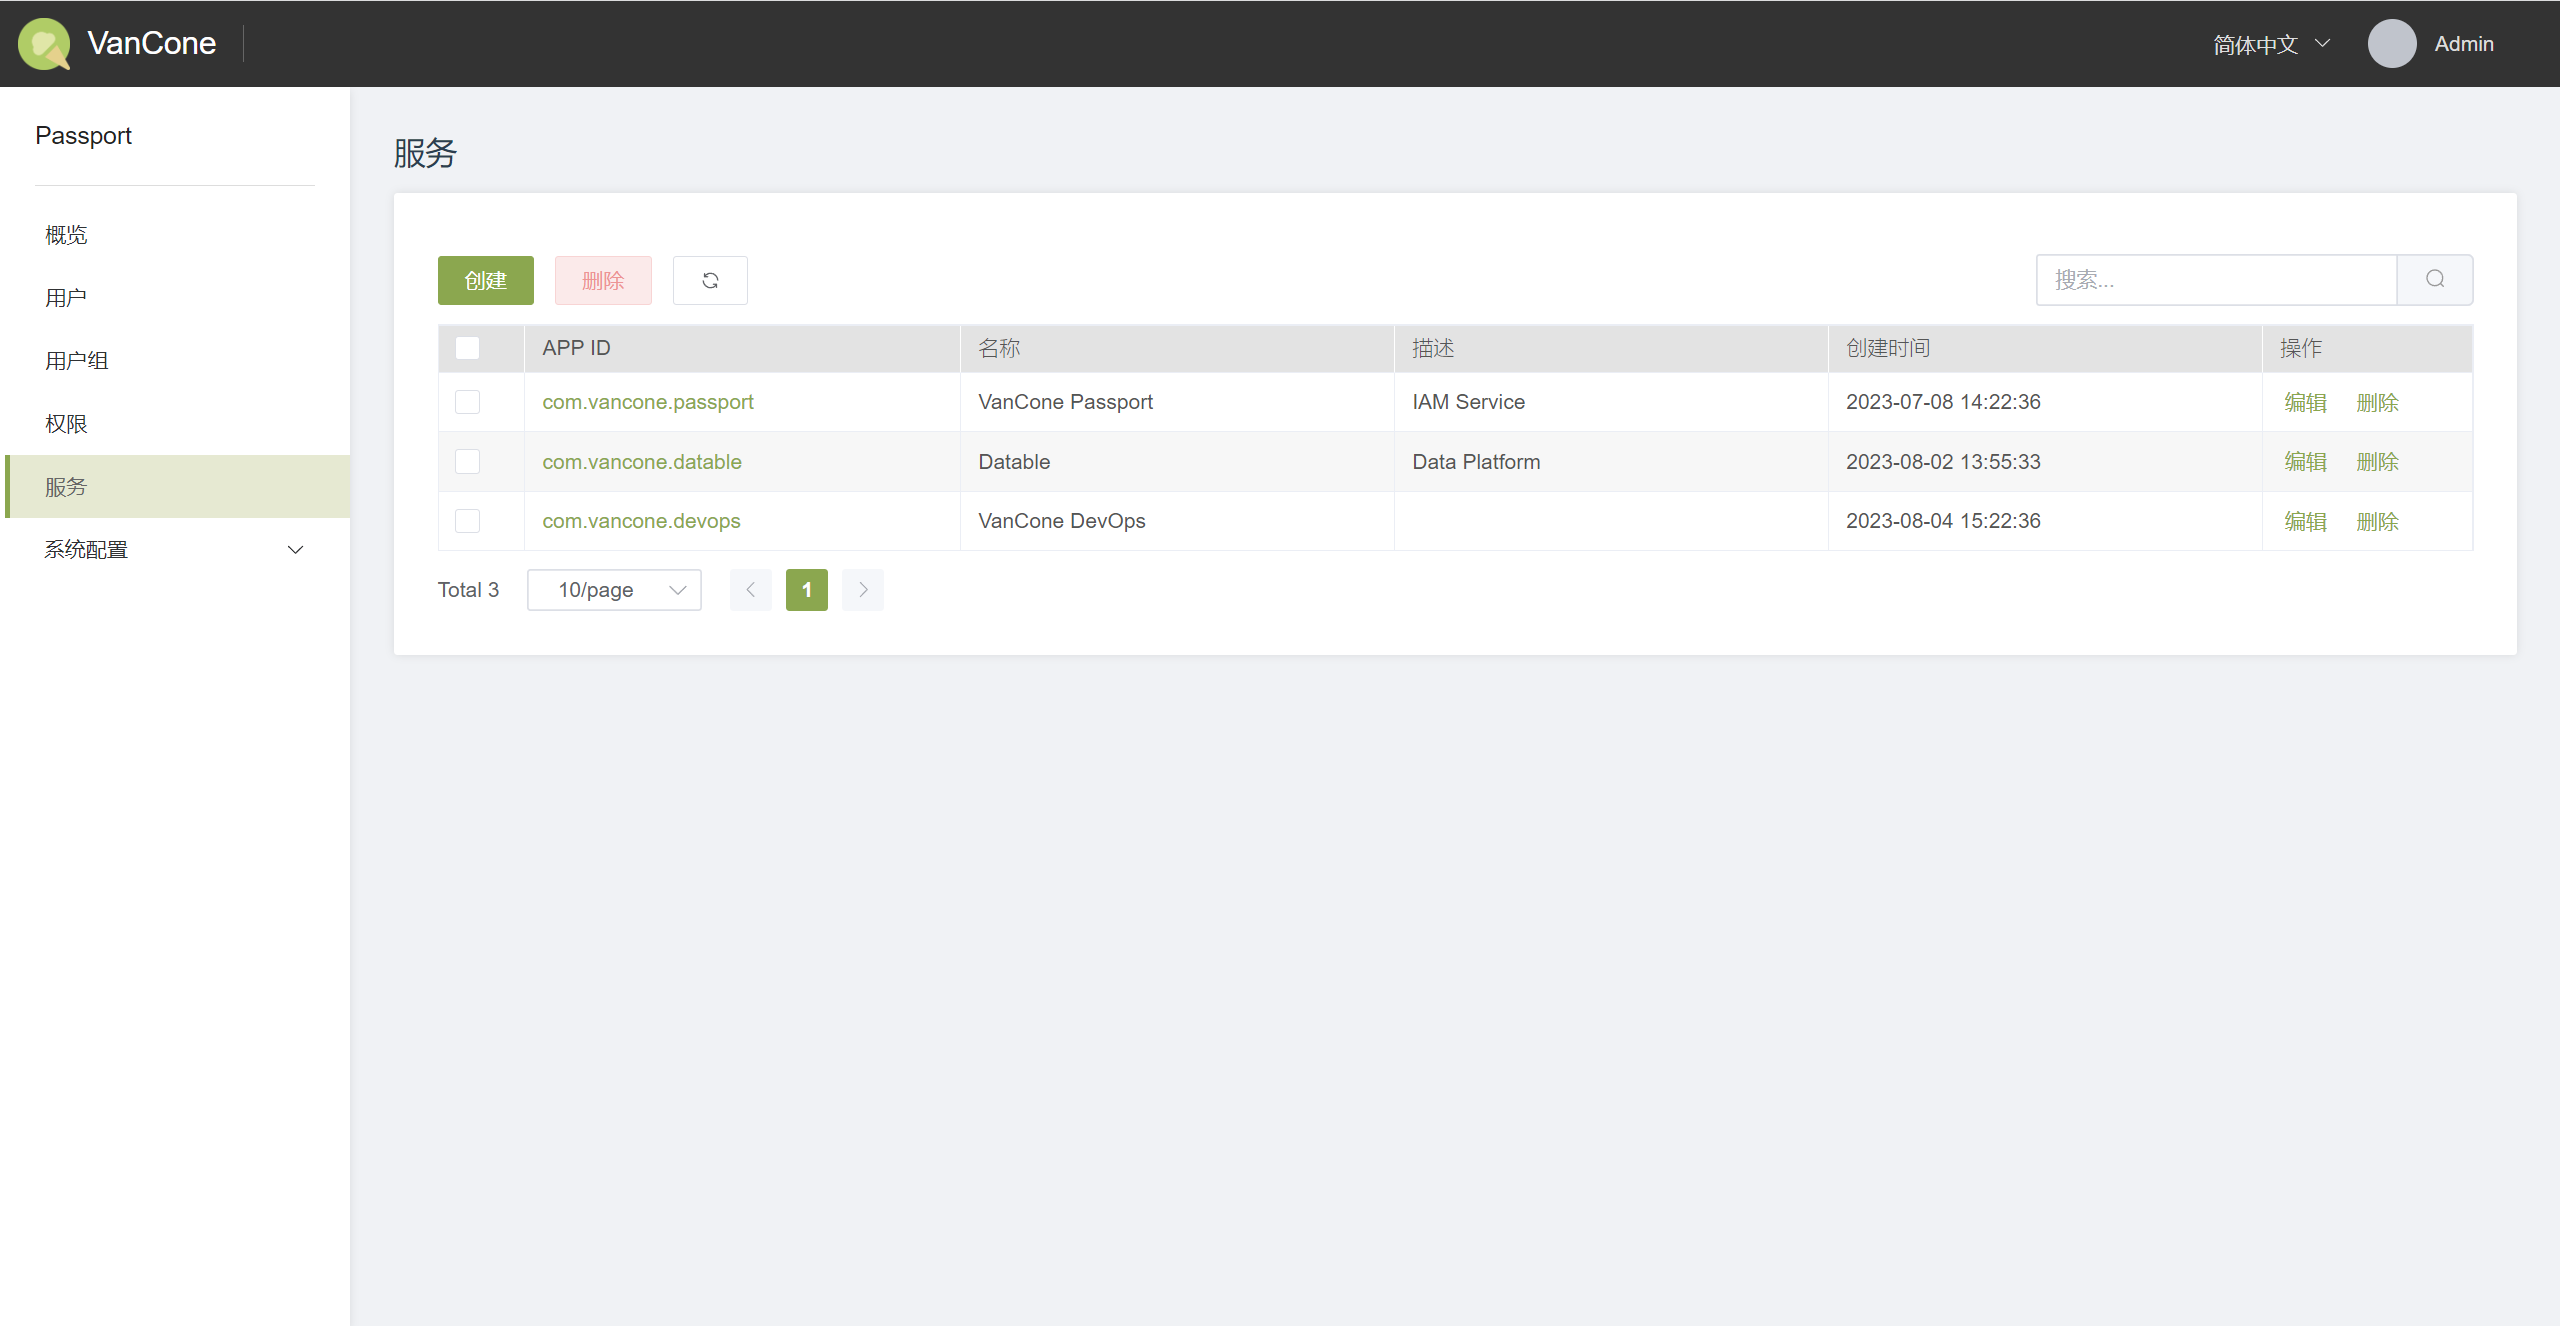This screenshot has height=1326, width=2560.
Task: Check the com.vancone.passport row checkbox
Action: coord(467,402)
